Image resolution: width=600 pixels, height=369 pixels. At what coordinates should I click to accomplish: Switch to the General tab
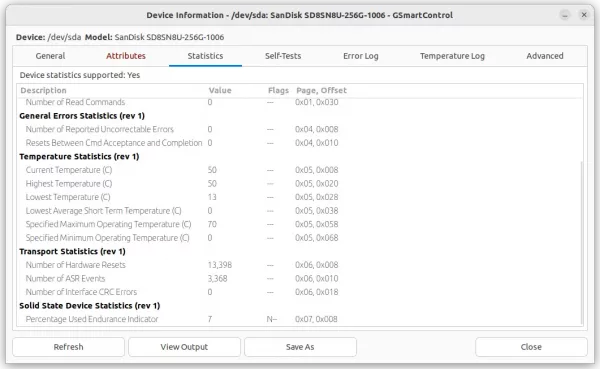point(51,56)
